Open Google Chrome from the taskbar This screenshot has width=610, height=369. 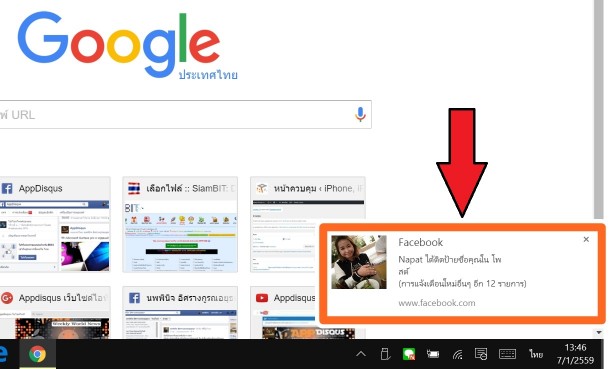point(38,354)
